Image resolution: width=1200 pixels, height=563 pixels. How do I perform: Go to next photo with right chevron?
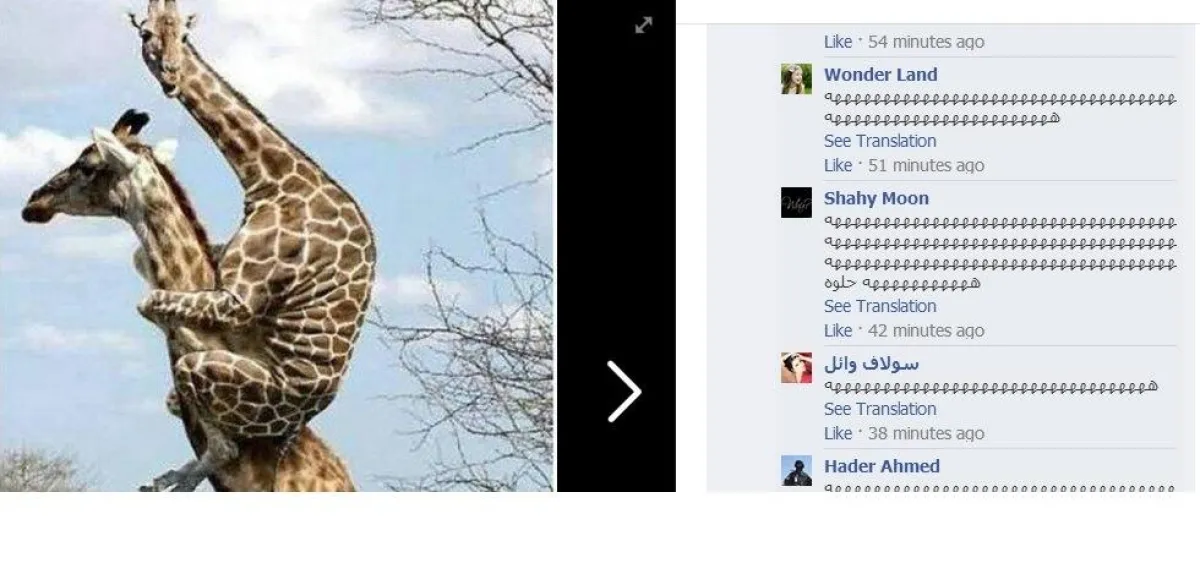(624, 391)
